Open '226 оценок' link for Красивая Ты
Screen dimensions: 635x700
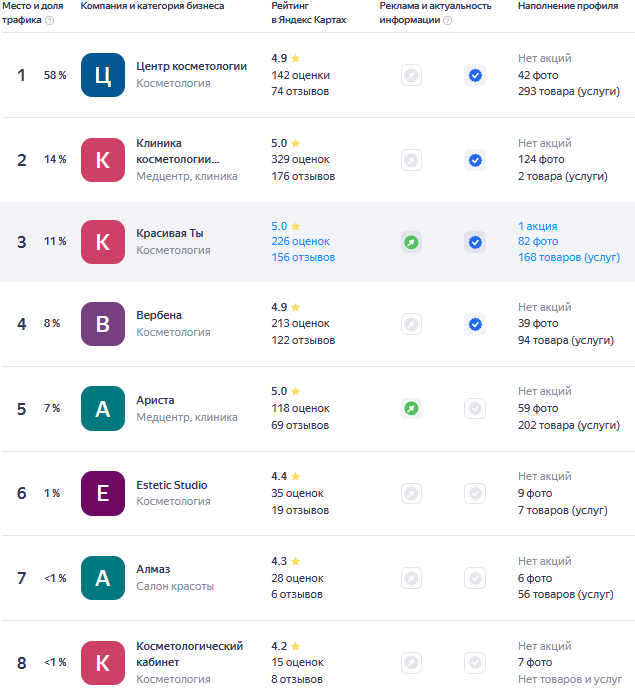pos(300,241)
